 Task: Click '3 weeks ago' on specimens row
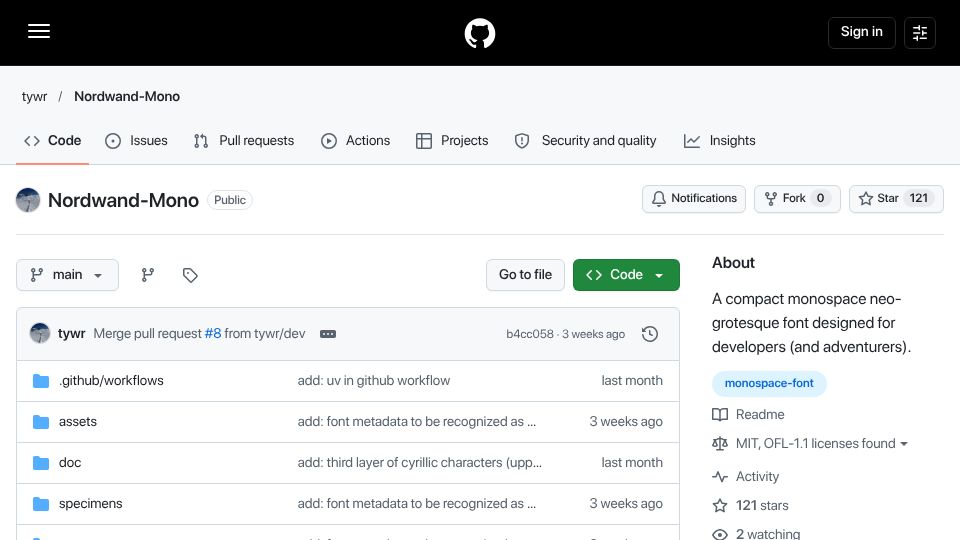click(626, 504)
